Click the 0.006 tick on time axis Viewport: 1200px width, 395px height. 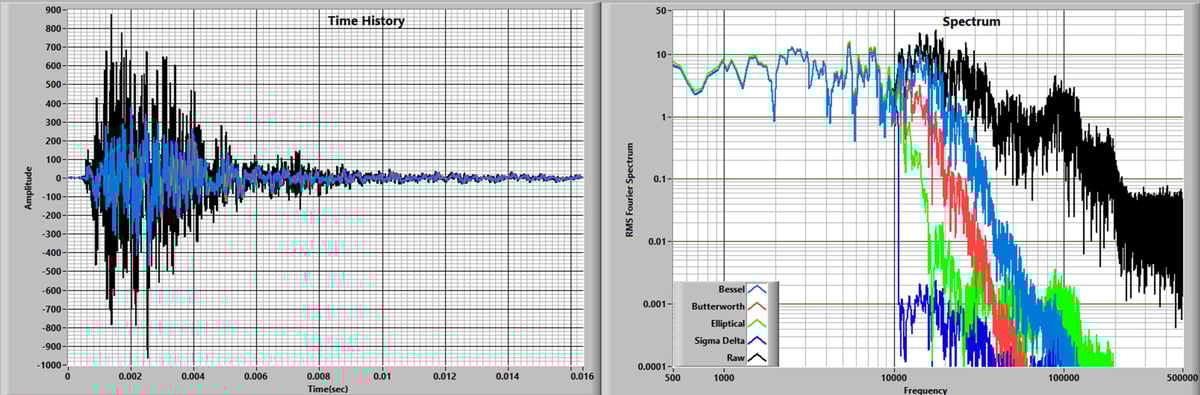pyautogui.click(x=256, y=377)
